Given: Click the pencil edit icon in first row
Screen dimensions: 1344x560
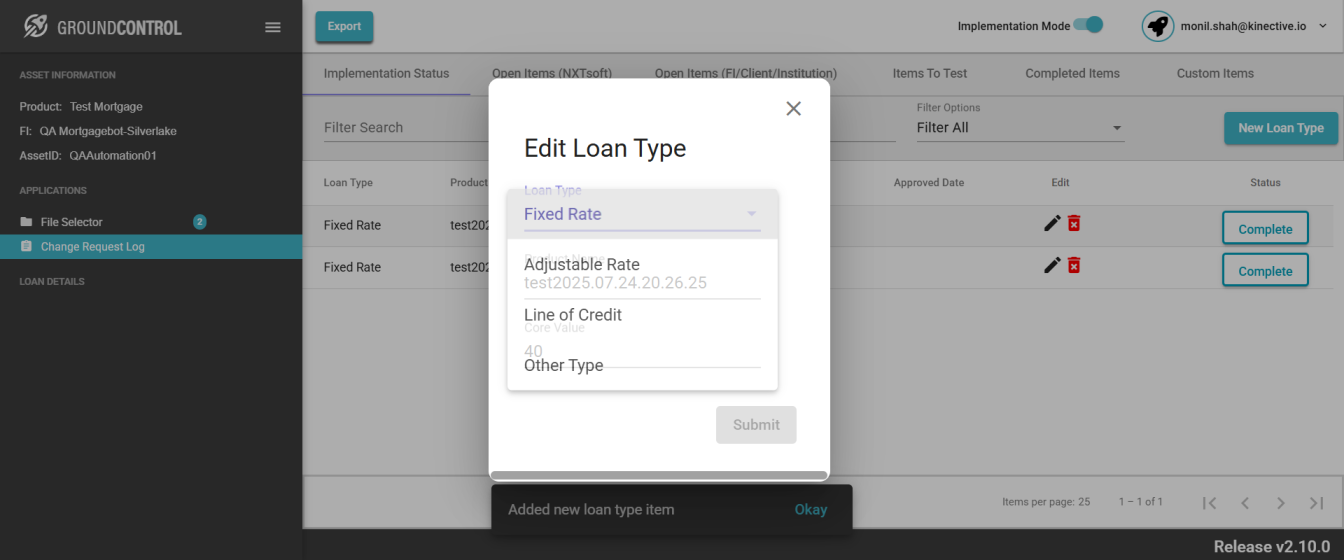Looking at the screenshot, I should click(x=1052, y=224).
